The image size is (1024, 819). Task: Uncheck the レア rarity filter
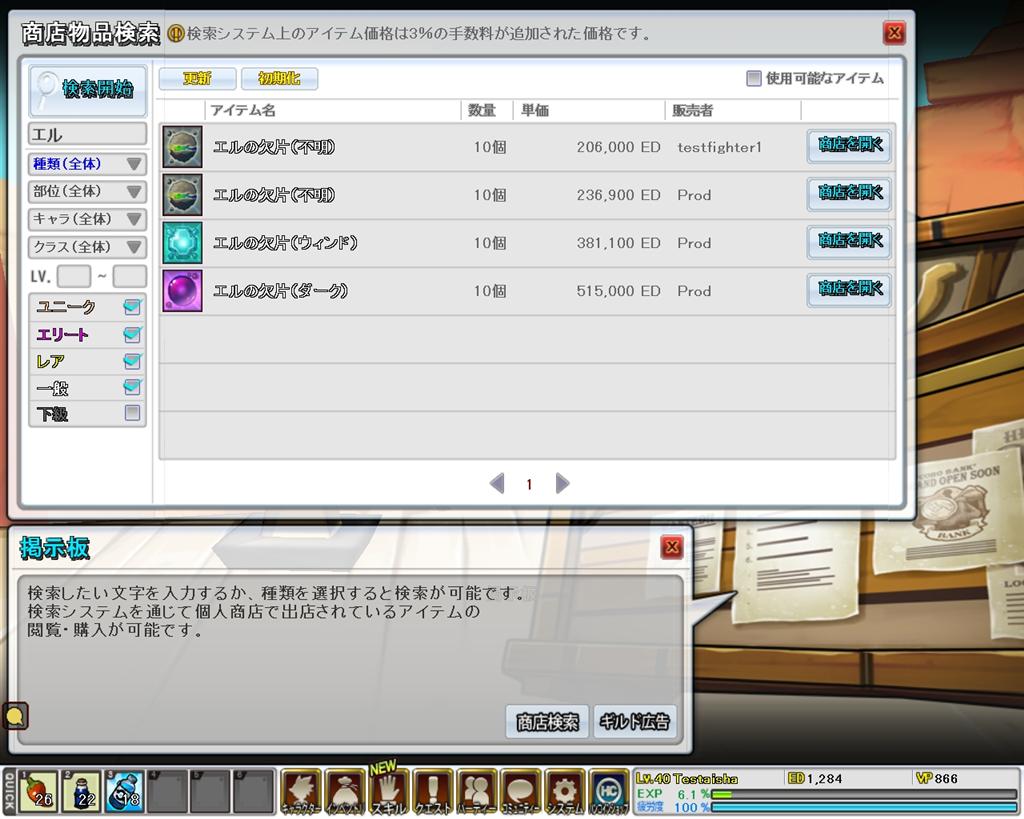tap(132, 361)
